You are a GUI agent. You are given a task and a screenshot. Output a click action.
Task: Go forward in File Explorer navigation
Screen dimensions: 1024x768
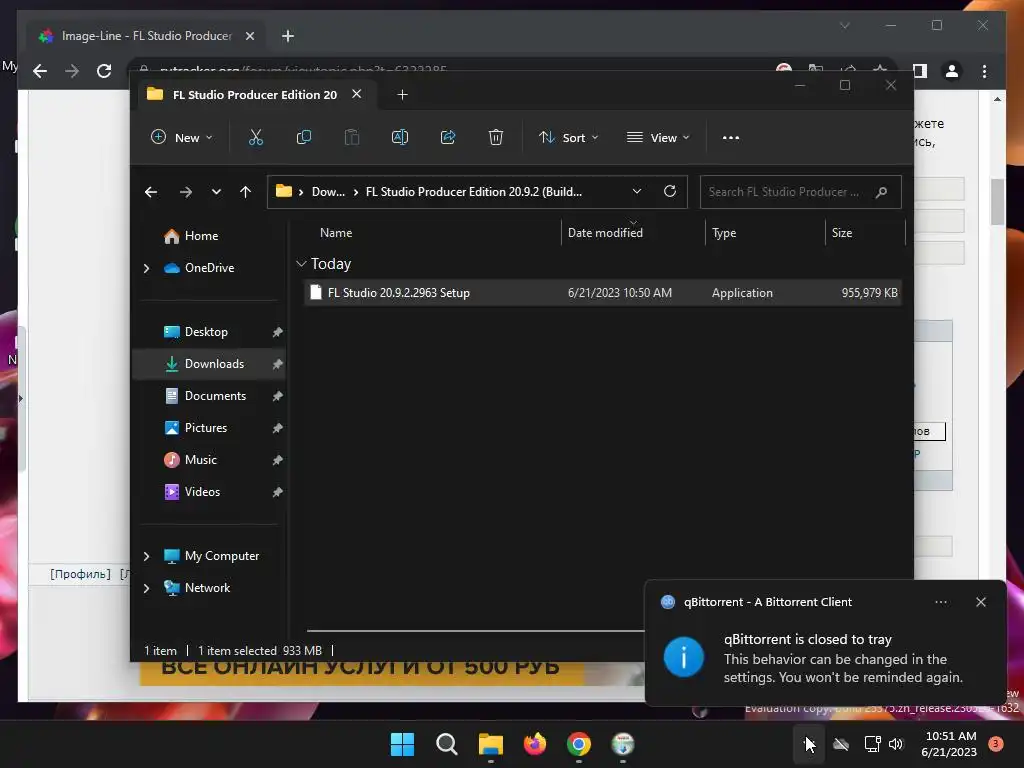tap(185, 192)
